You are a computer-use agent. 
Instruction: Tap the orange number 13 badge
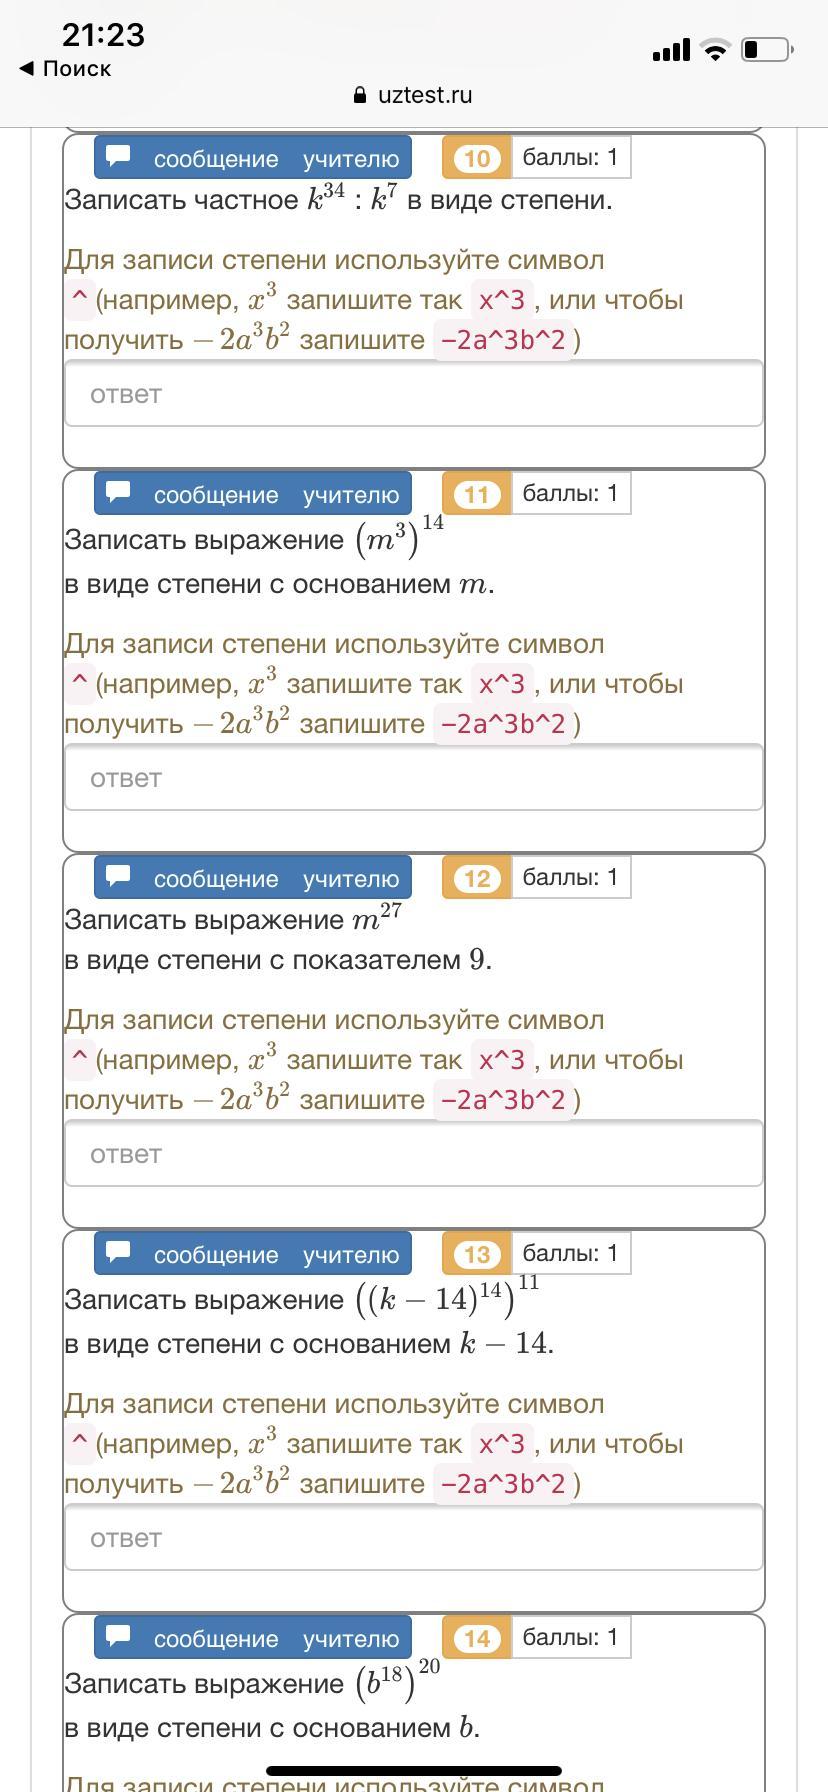point(477,1254)
